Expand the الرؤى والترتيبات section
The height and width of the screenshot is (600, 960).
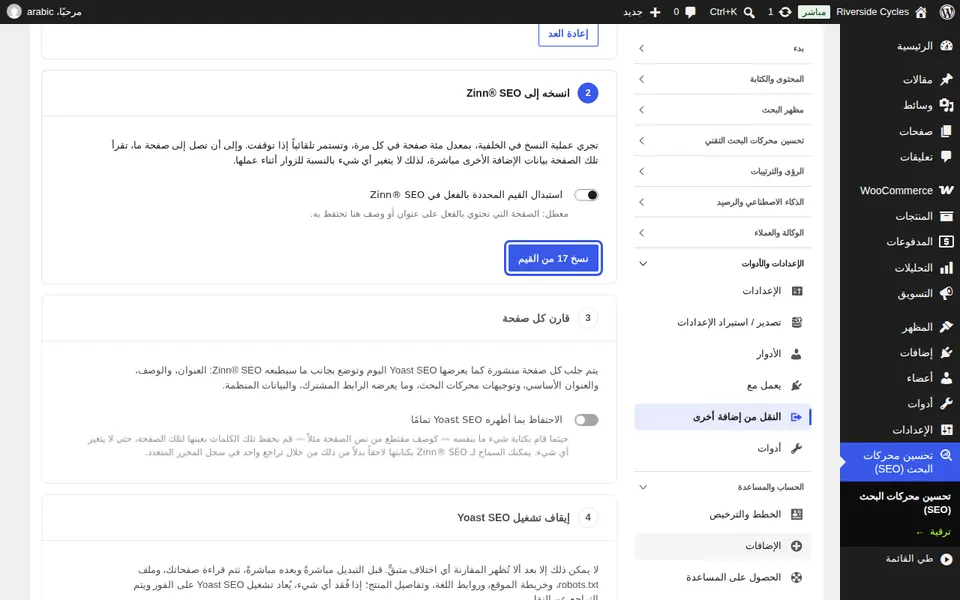[x=723, y=171]
